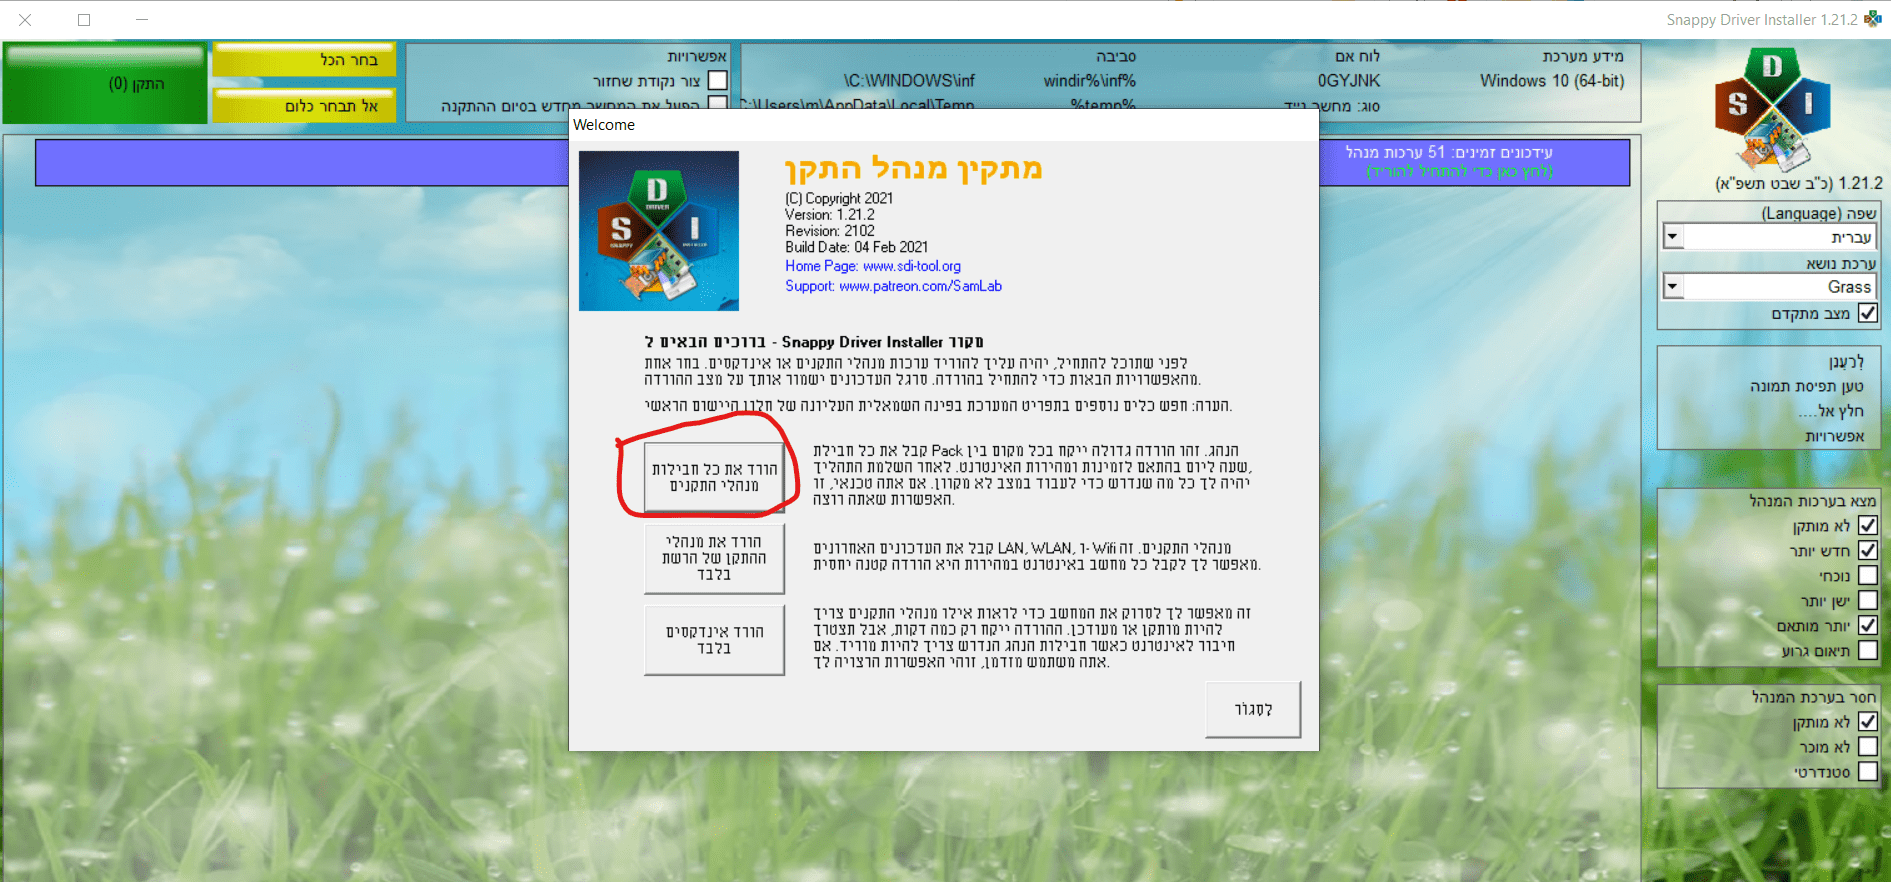Enable the worse match checkbox (תיאום גרוע)
Image resolution: width=1891 pixels, height=882 pixels.
1867,650
